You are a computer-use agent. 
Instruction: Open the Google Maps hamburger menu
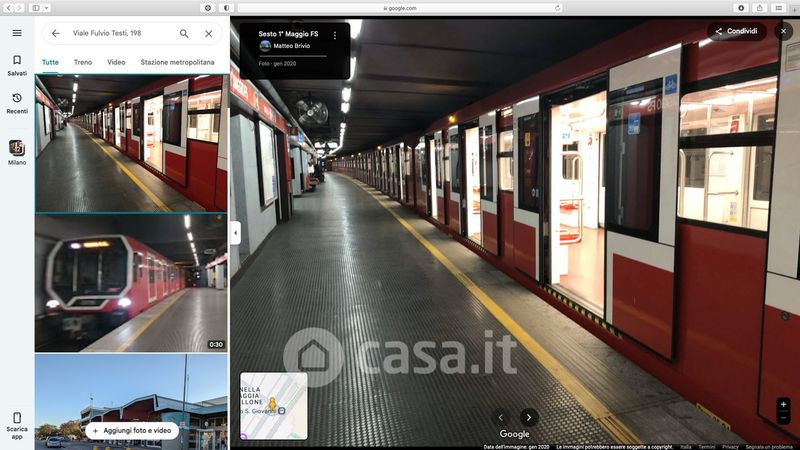coord(17,33)
